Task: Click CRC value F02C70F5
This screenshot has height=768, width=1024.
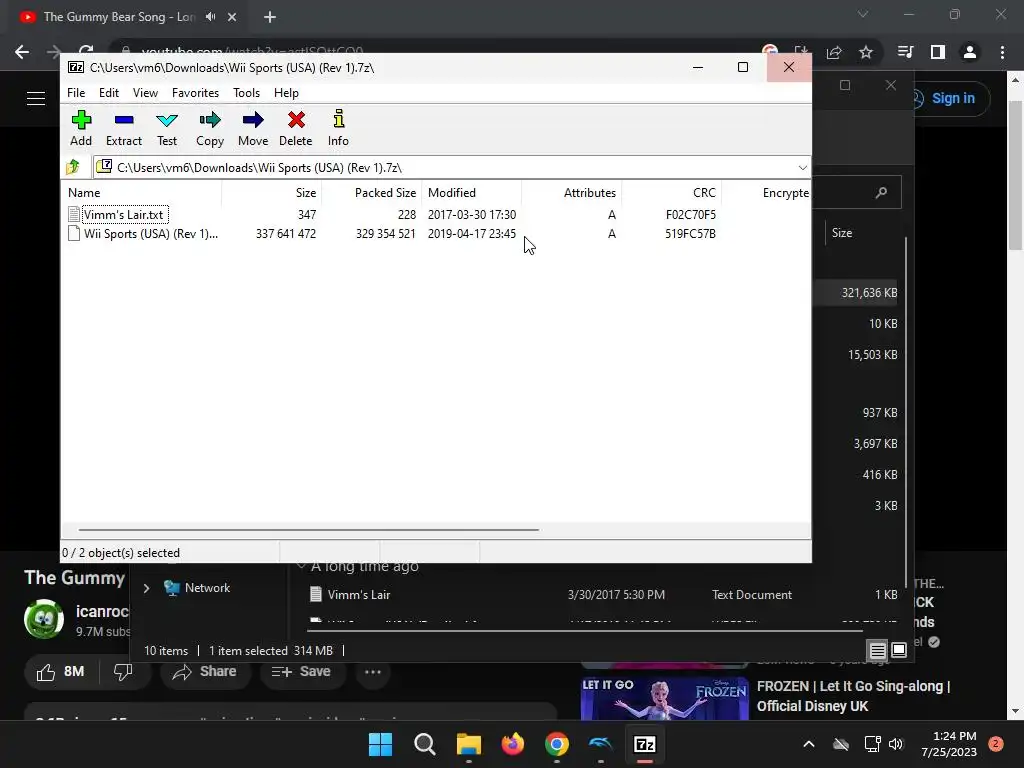Action: (690, 214)
